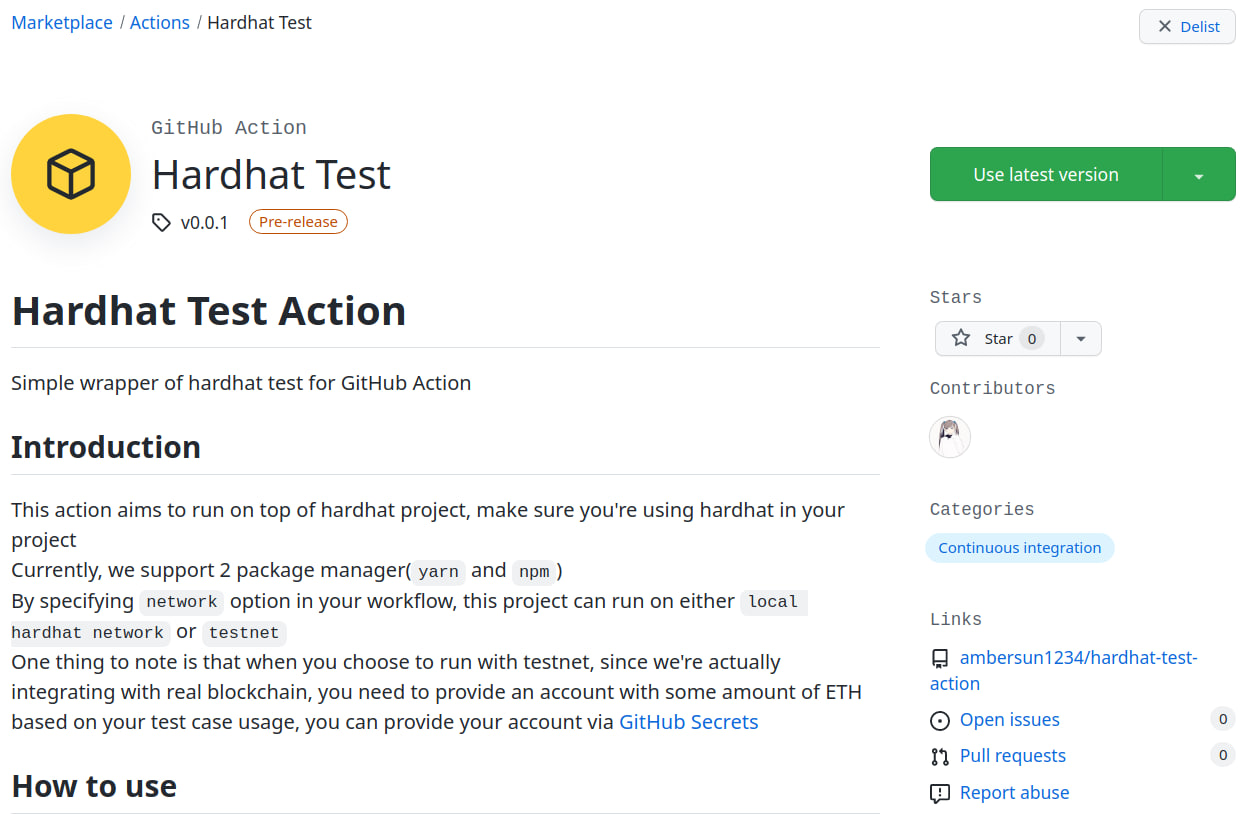The height and width of the screenshot is (822, 1241).
Task: Click the Report abuse link
Action: tap(1014, 793)
